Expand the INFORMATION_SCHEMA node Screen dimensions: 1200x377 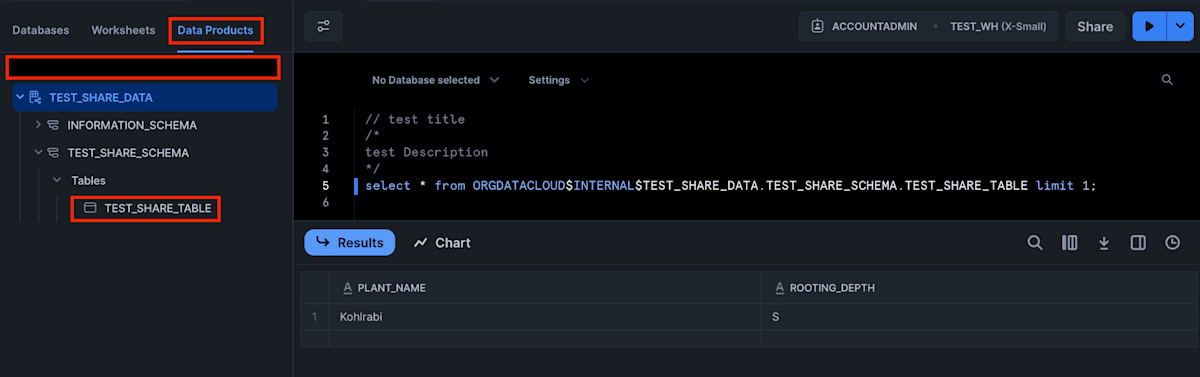click(38, 125)
